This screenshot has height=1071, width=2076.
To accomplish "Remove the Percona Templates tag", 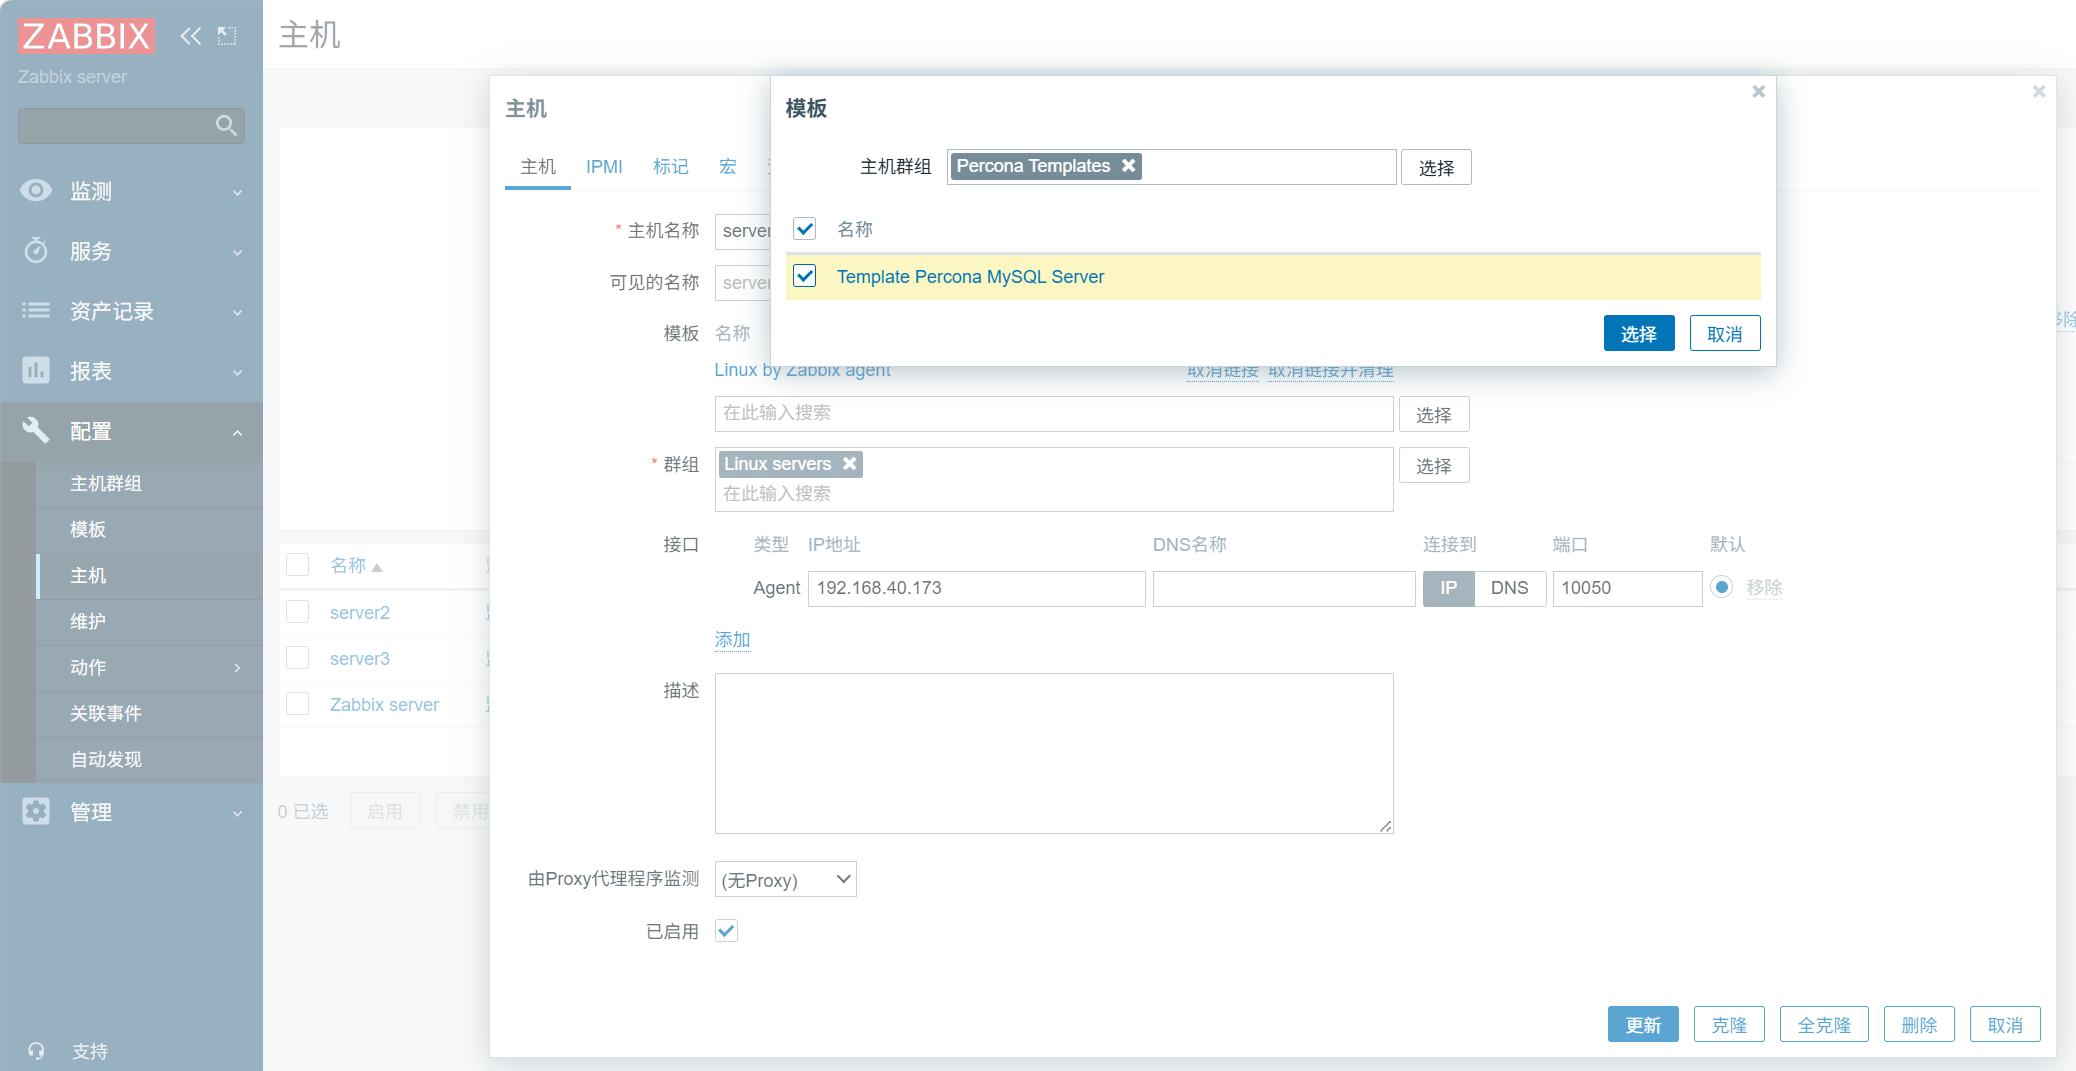I will tap(1128, 166).
